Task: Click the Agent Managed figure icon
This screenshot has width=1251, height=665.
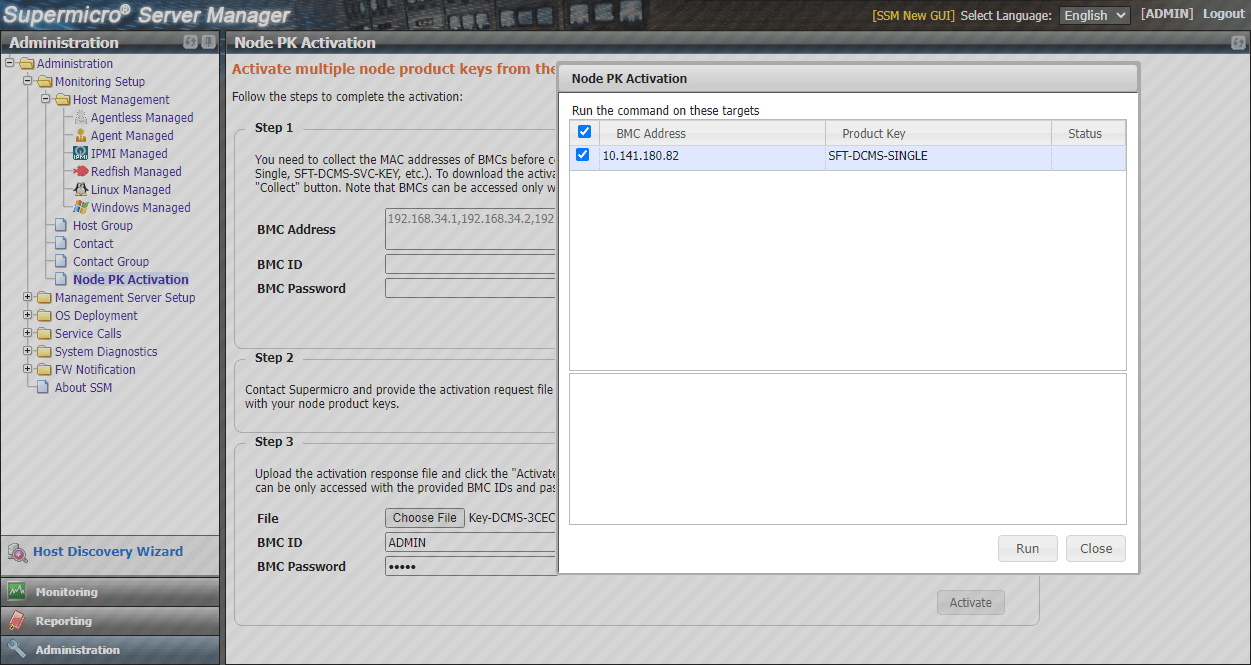Action: pos(78,135)
